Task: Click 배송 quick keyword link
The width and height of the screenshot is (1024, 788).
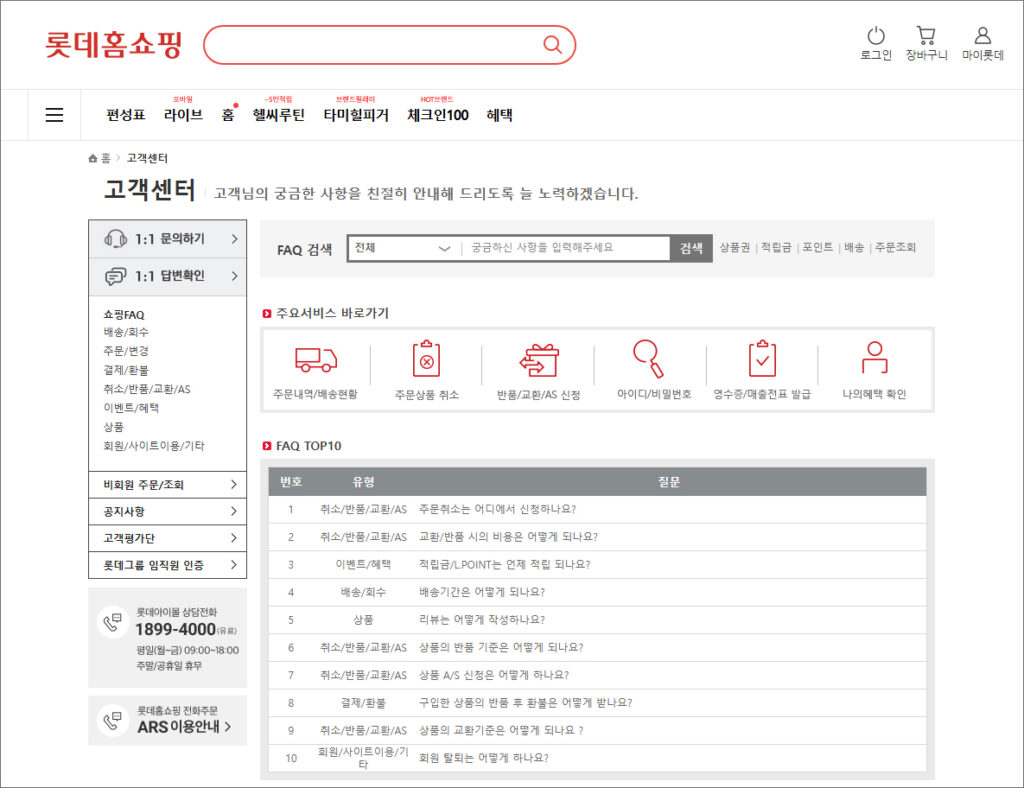Action: [x=854, y=247]
